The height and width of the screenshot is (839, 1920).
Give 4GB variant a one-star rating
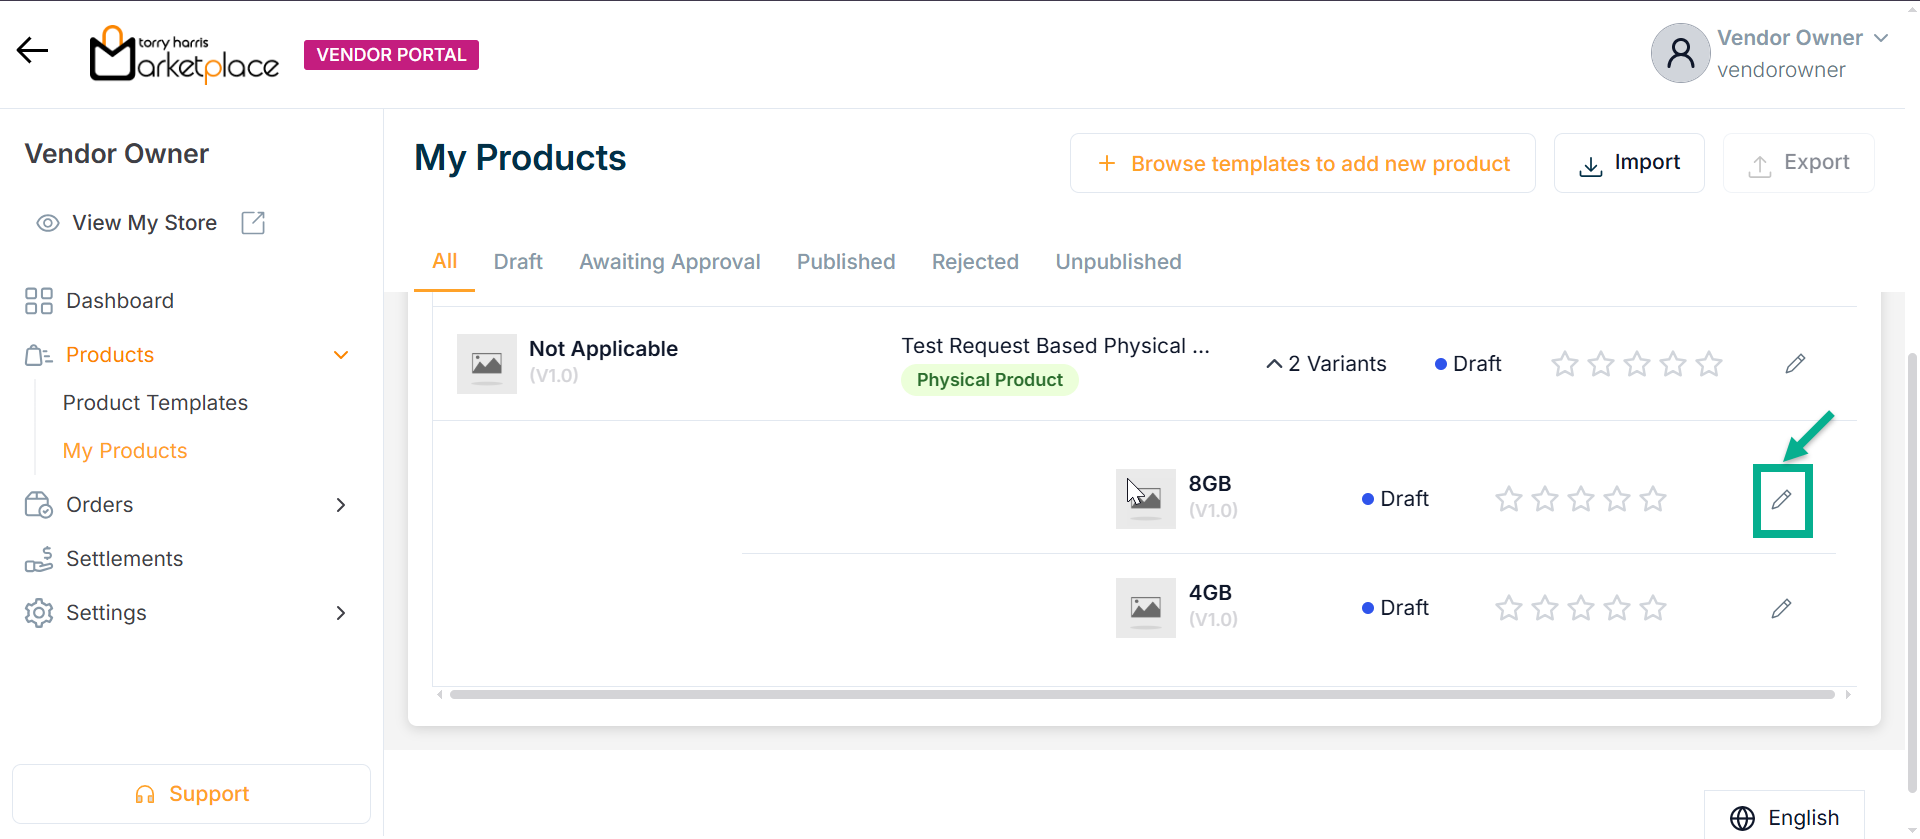tap(1509, 608)
